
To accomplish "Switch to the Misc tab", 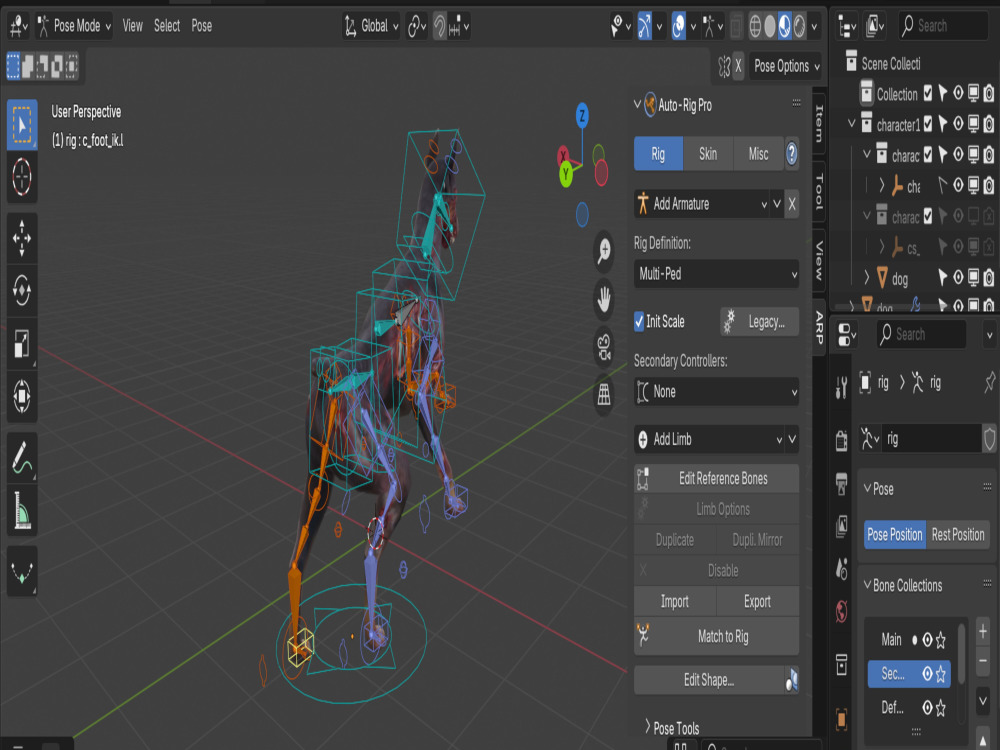I will [x=758, y=154].
